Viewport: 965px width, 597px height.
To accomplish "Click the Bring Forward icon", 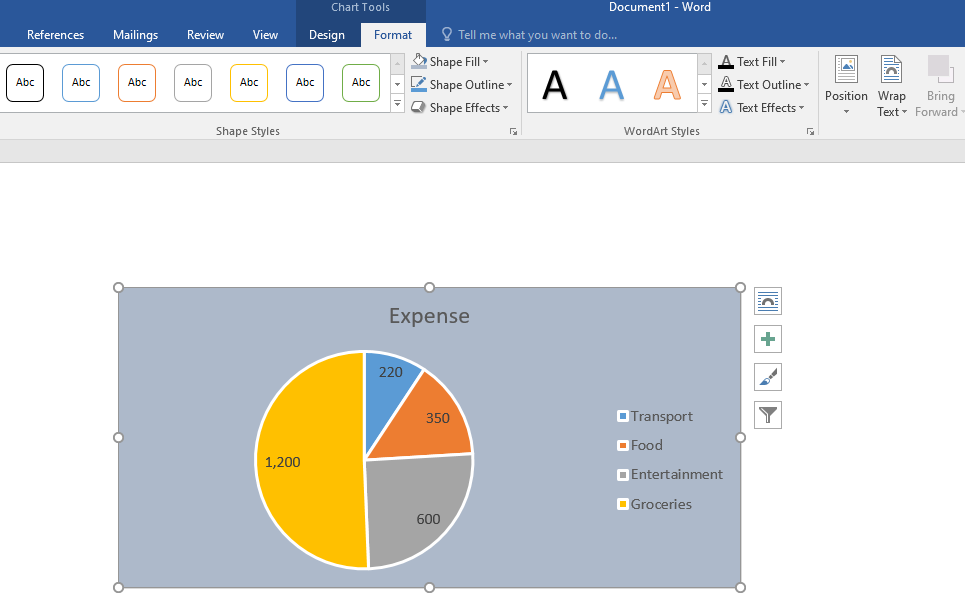I will (939, 69).
